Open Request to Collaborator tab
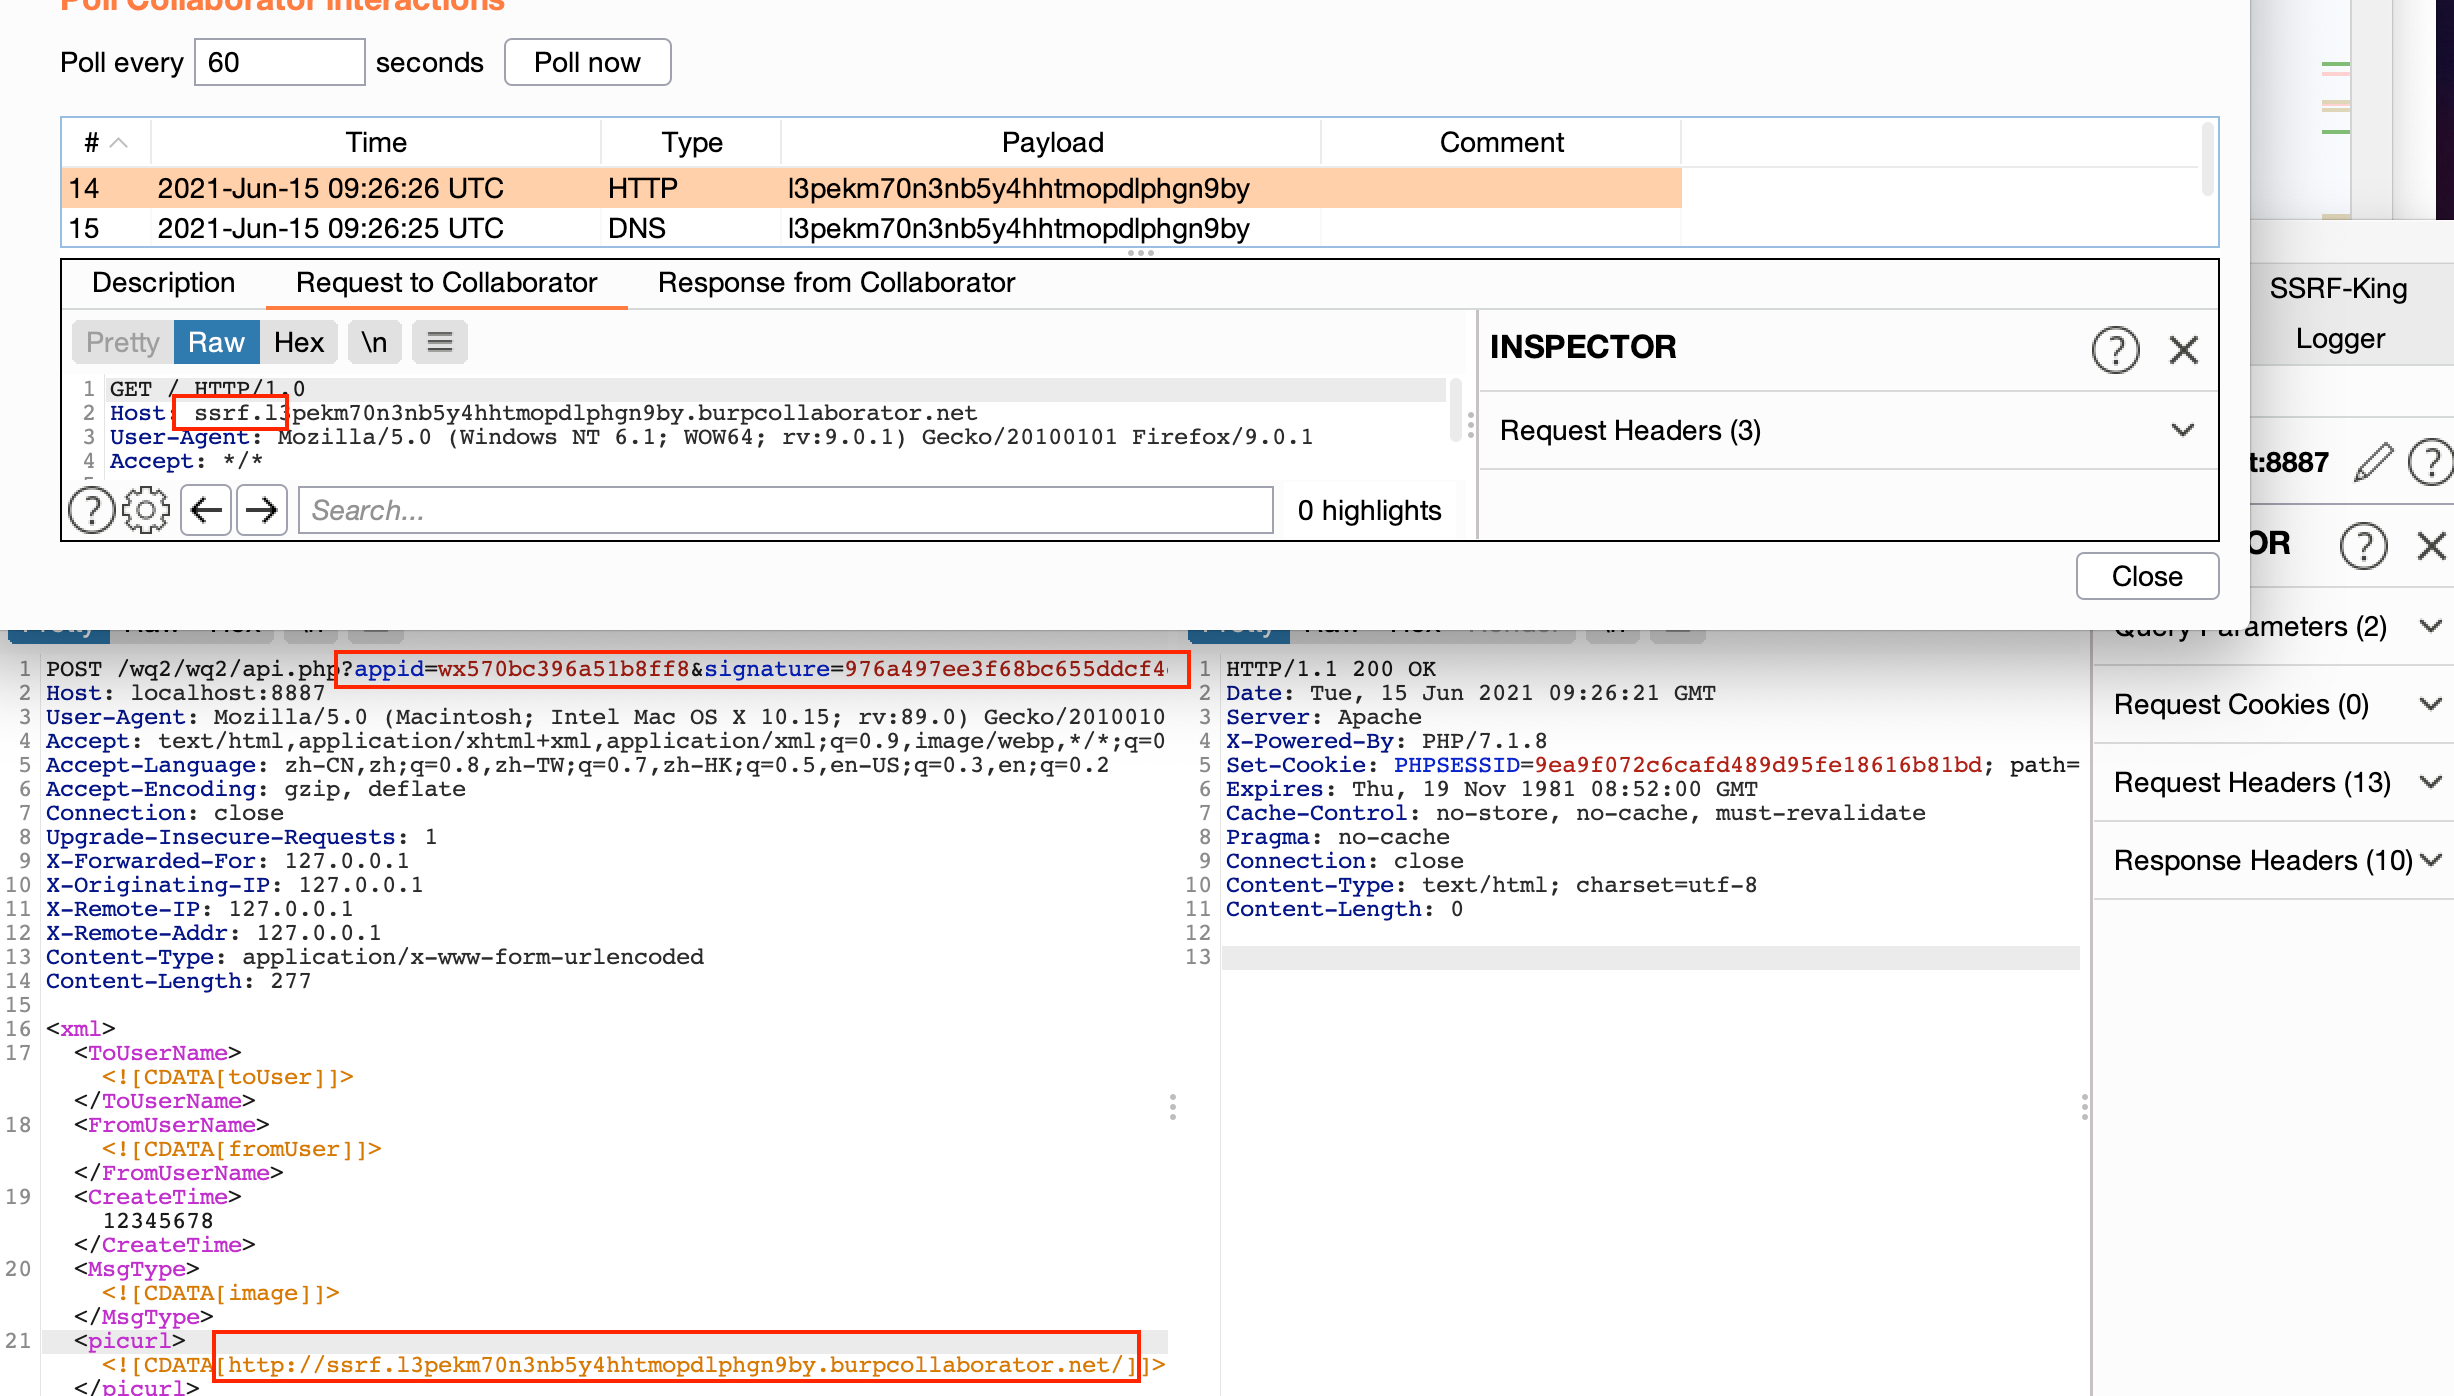This screenshot has width=2454, height=1396. [446, 283]
